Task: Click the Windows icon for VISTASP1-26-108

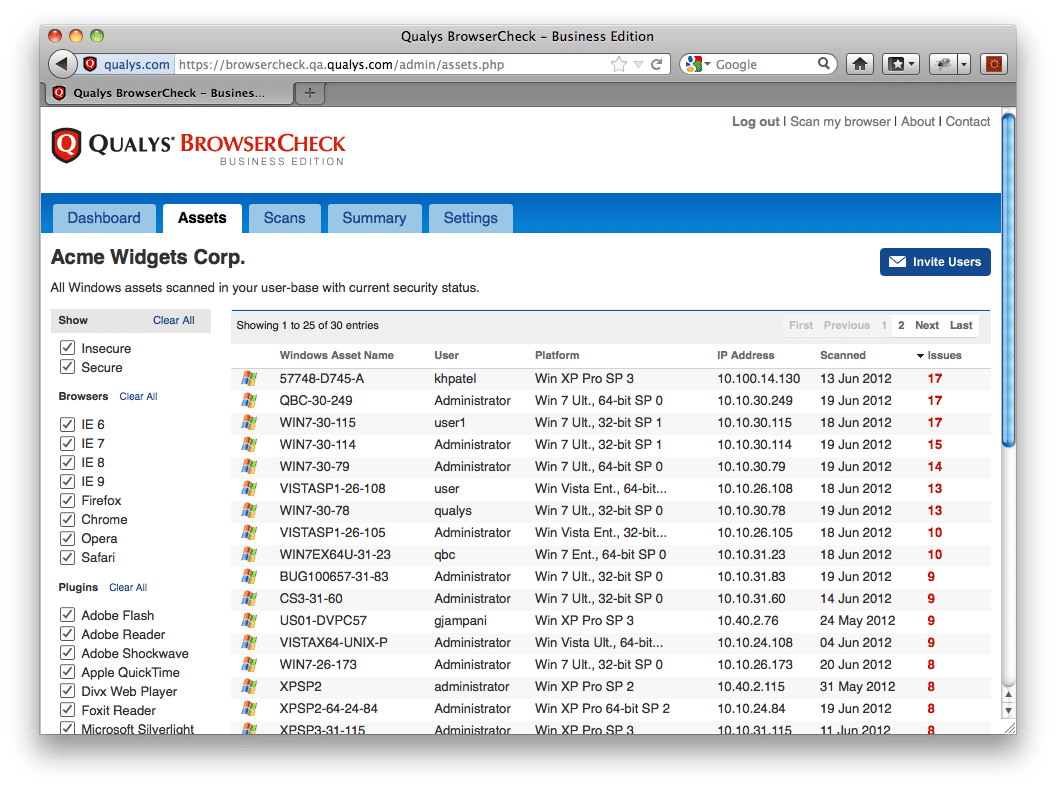Action: pyautogui.click(x=249, y=489)
